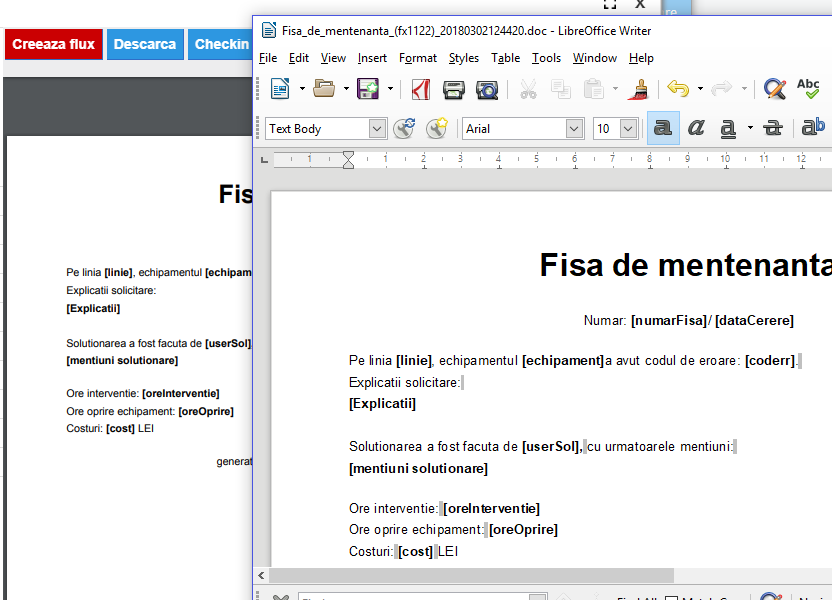Open Find & Replace
The height and width of the screenshot is (600, 832).
click(775, 89)
